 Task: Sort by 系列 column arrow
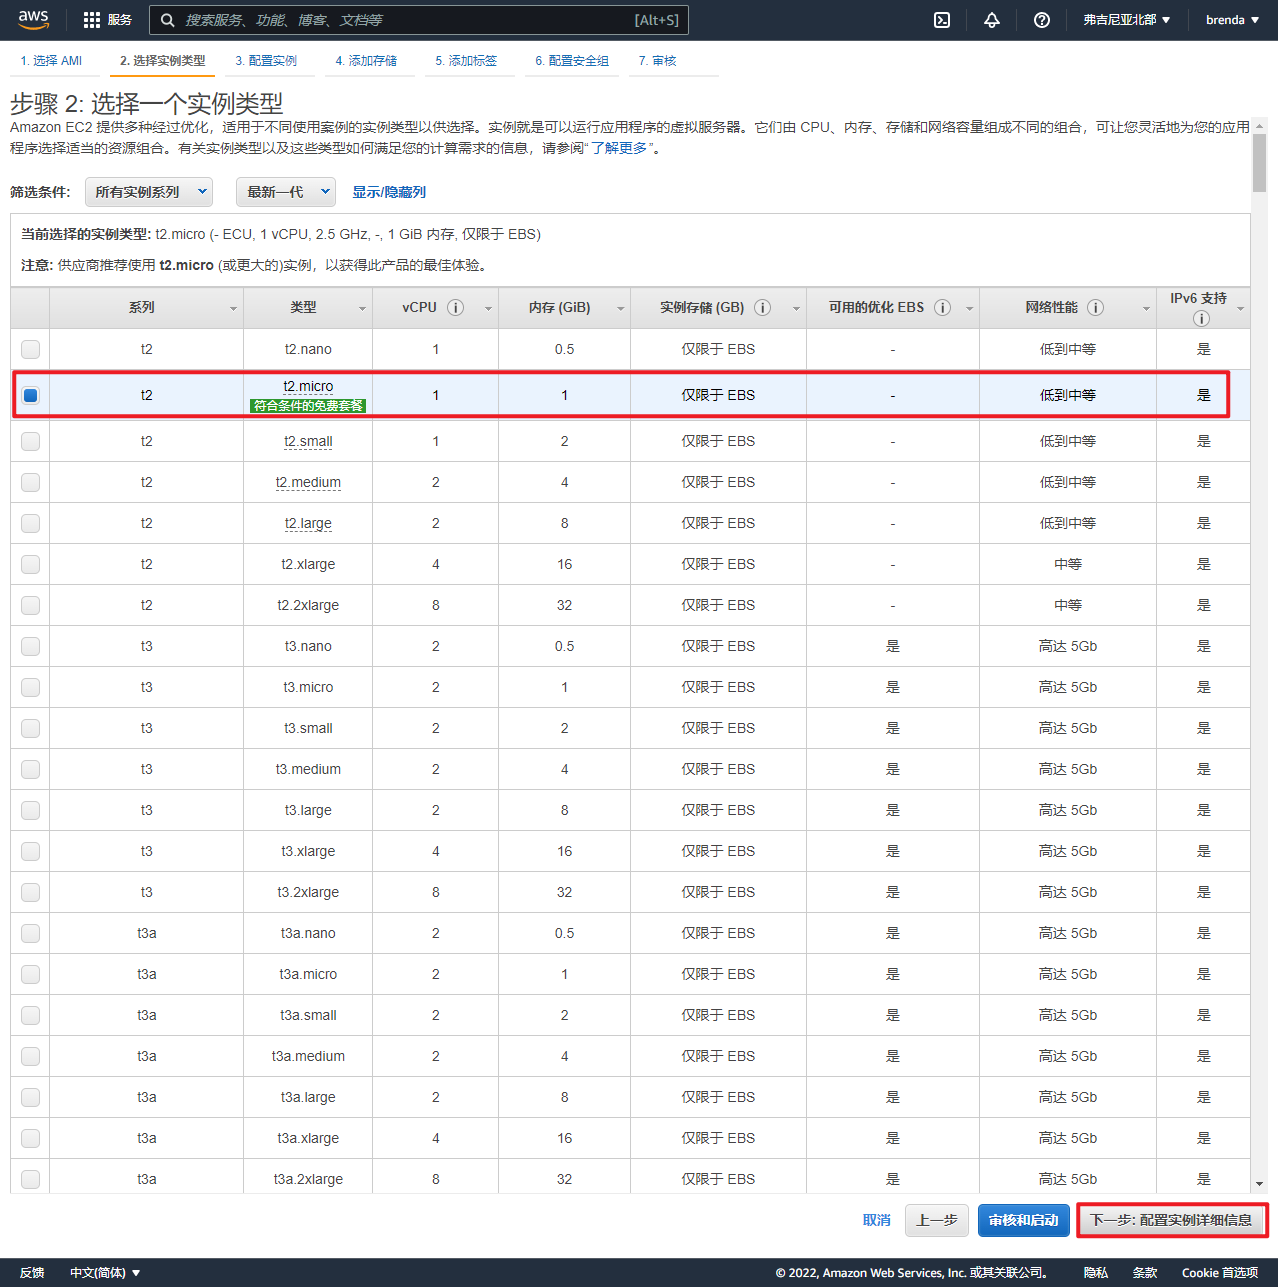[x=234, y=309]
